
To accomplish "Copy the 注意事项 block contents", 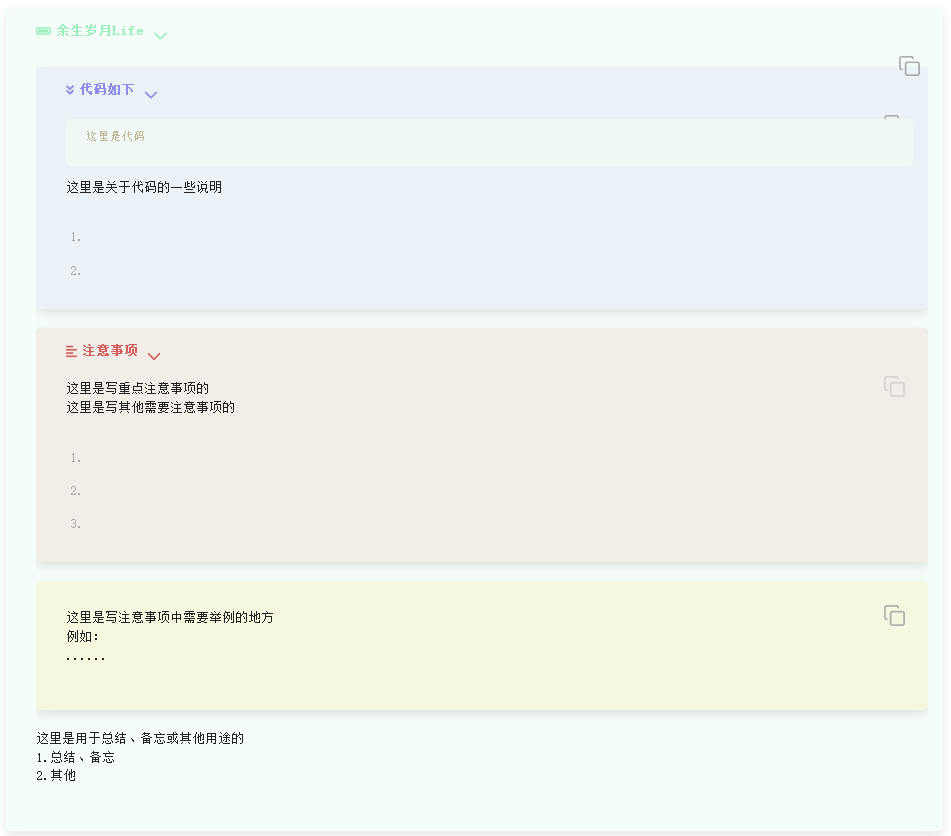I will pos(894,387).
